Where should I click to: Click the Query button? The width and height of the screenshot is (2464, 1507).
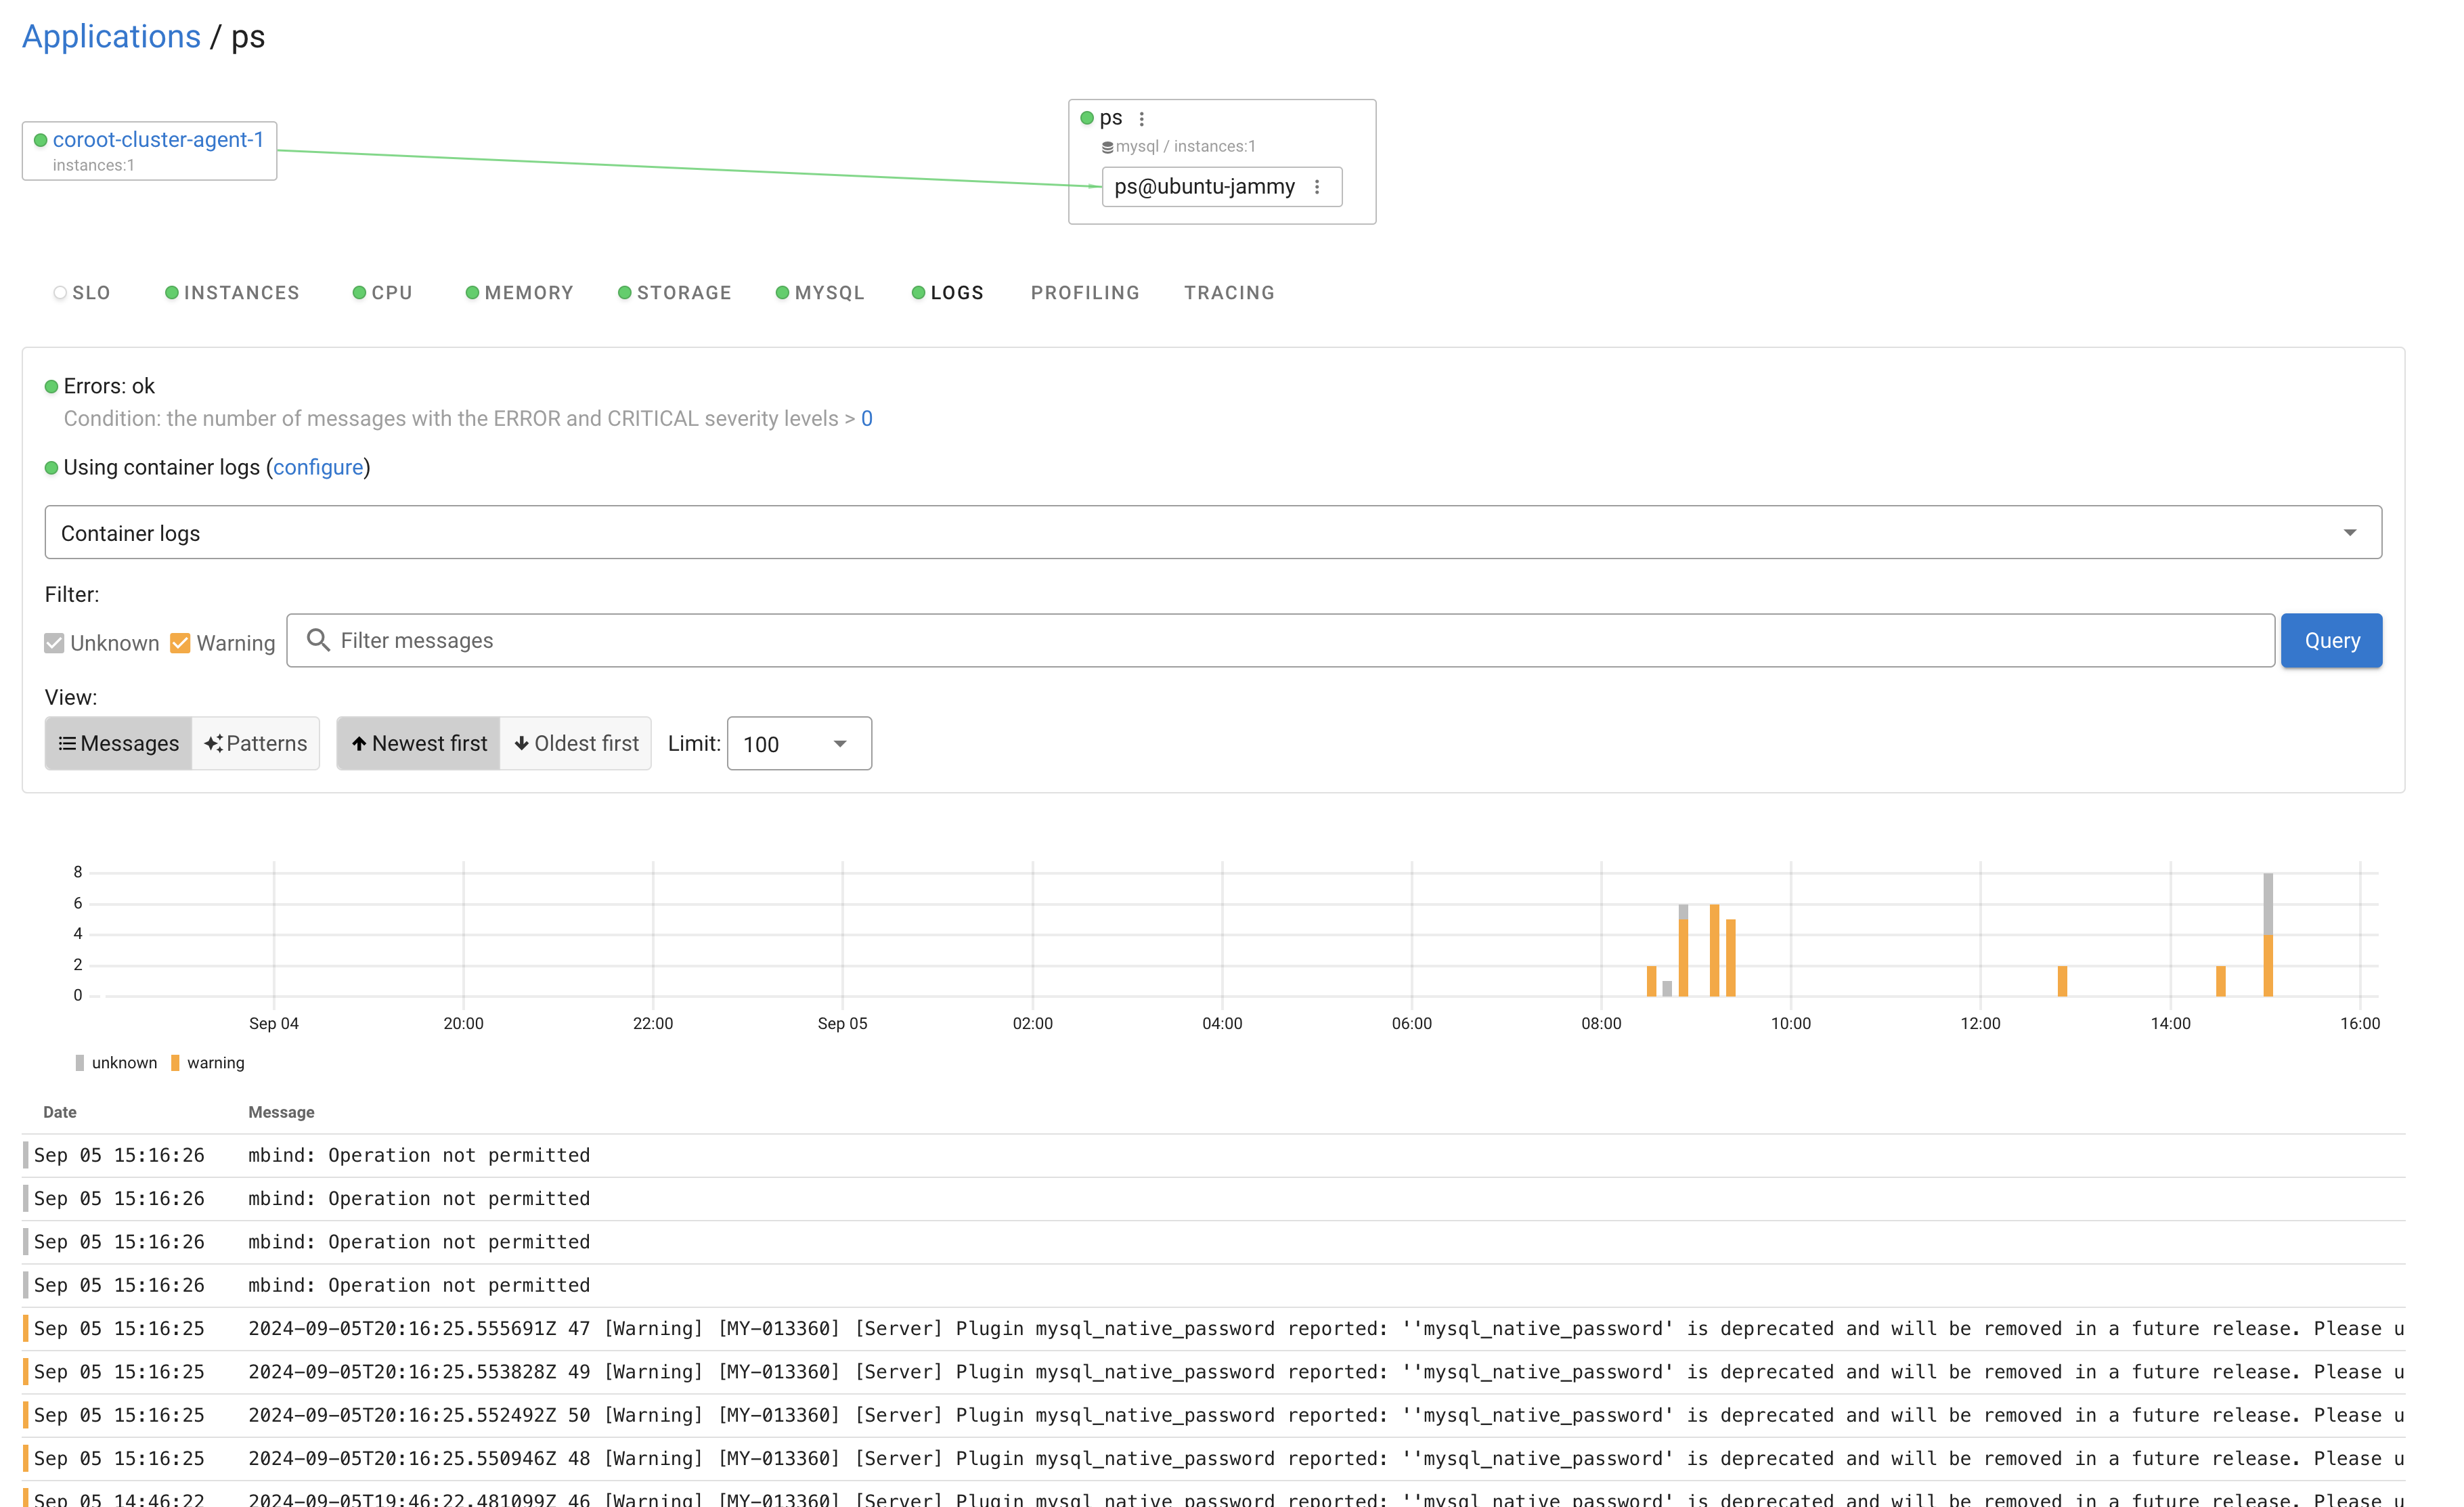point(2331,640)
